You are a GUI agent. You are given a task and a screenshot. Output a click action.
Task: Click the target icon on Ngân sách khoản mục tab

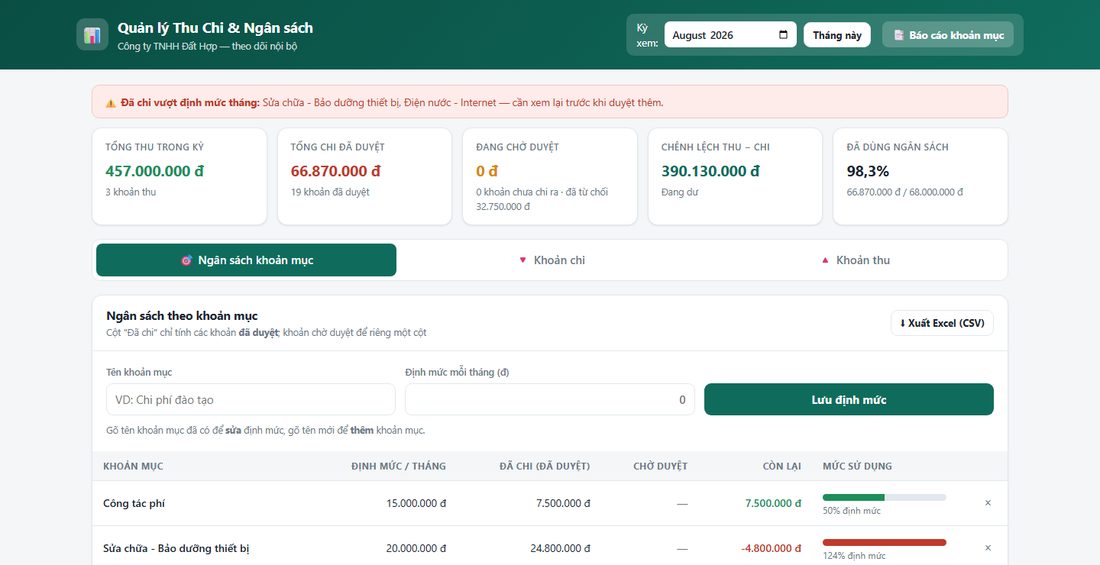[x=186, y=260]
